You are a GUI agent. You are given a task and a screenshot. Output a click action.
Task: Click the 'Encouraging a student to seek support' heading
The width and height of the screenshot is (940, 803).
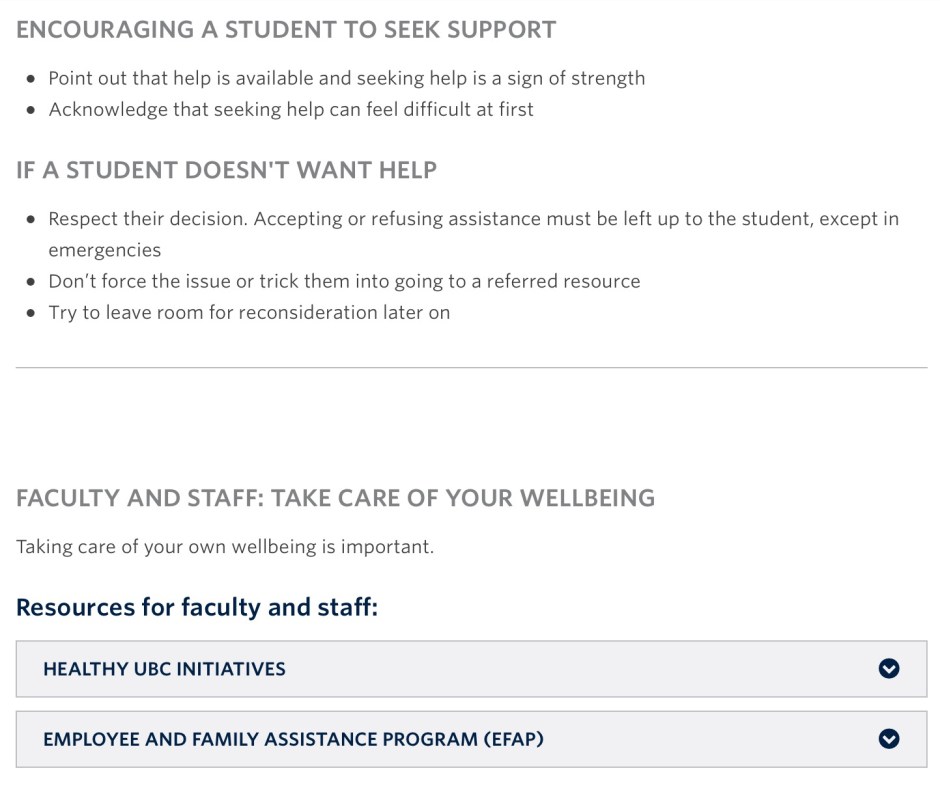point(286,29)
